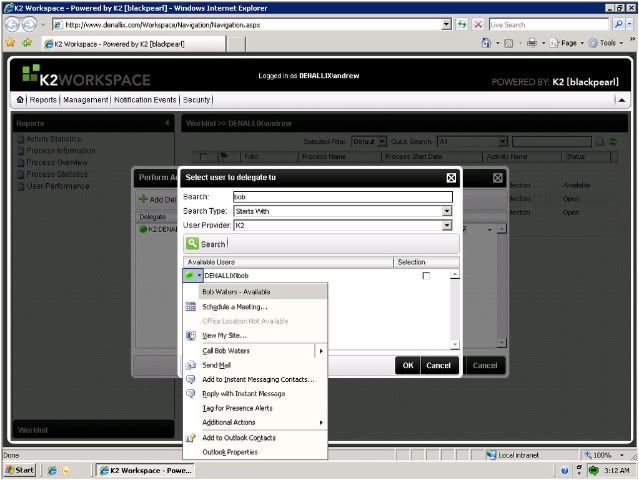Screen dimensions: 639x480
Task: Click OK in the delegate dialog
Action: click(x=408, y=366)
